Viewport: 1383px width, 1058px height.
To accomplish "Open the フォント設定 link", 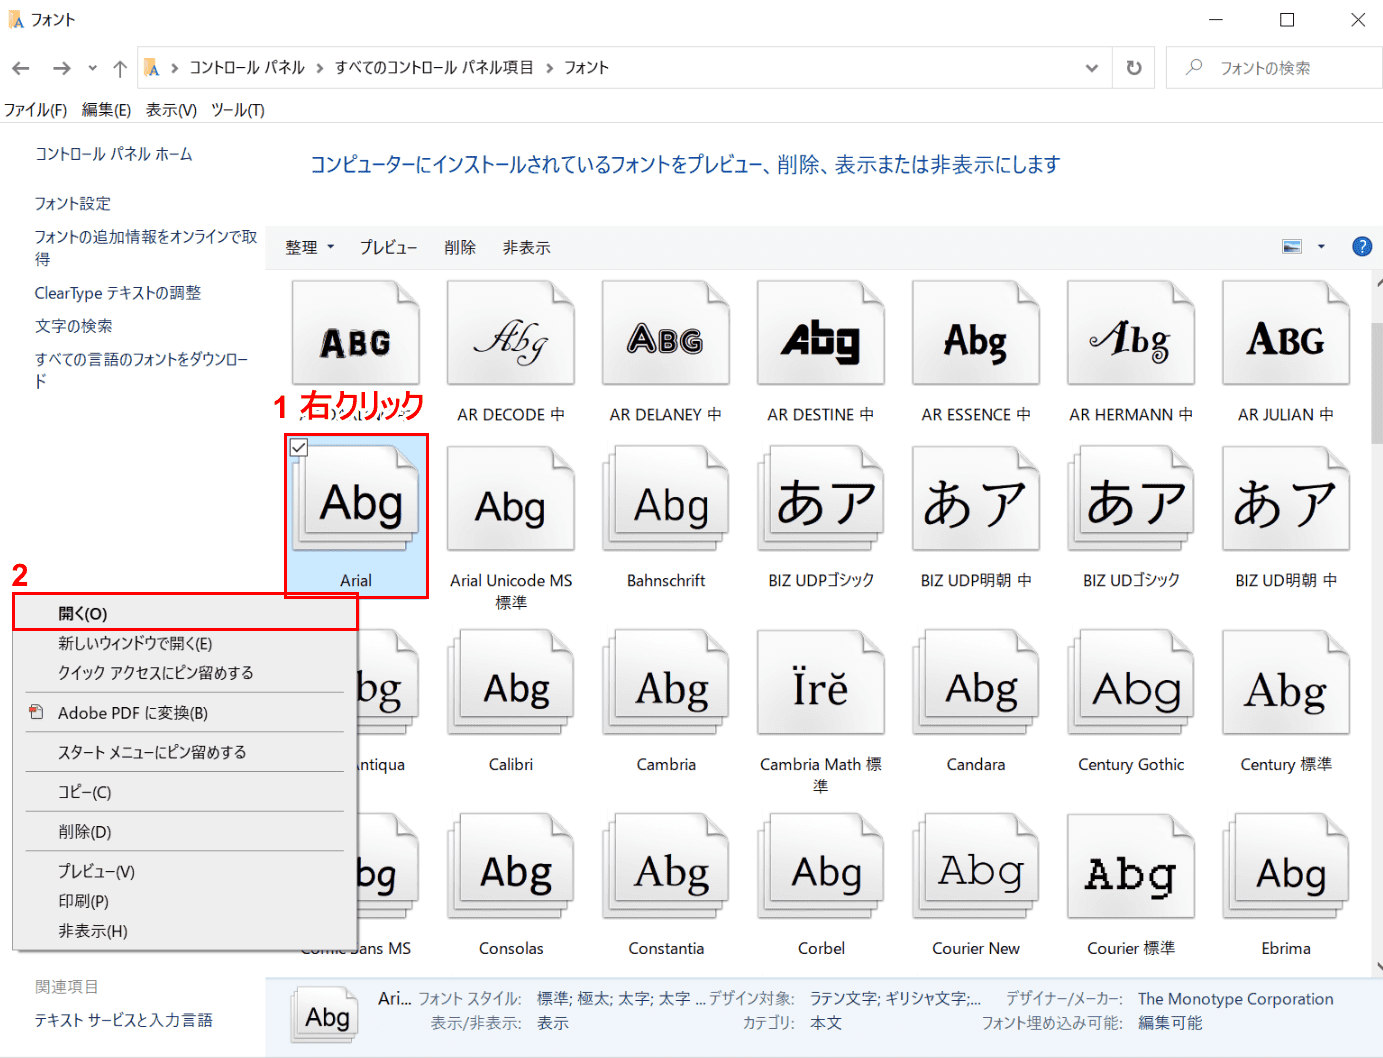I will click(x=72, y=203).
